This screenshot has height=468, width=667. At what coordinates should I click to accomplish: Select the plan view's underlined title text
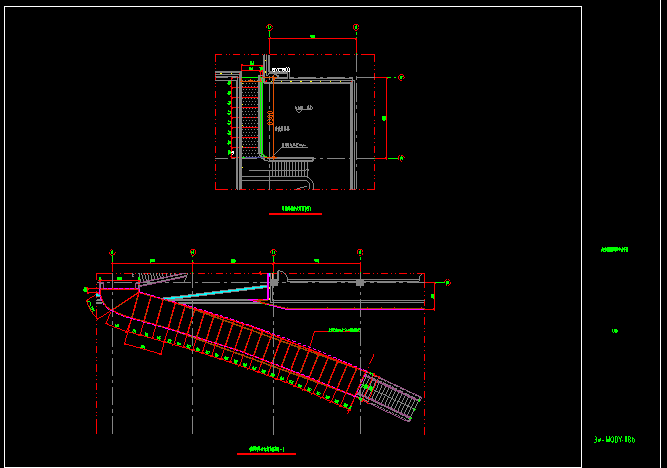[x=296, y=210]
